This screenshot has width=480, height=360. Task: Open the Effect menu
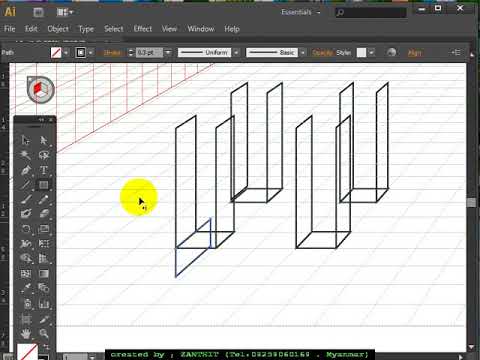click(x=143, y=29)
